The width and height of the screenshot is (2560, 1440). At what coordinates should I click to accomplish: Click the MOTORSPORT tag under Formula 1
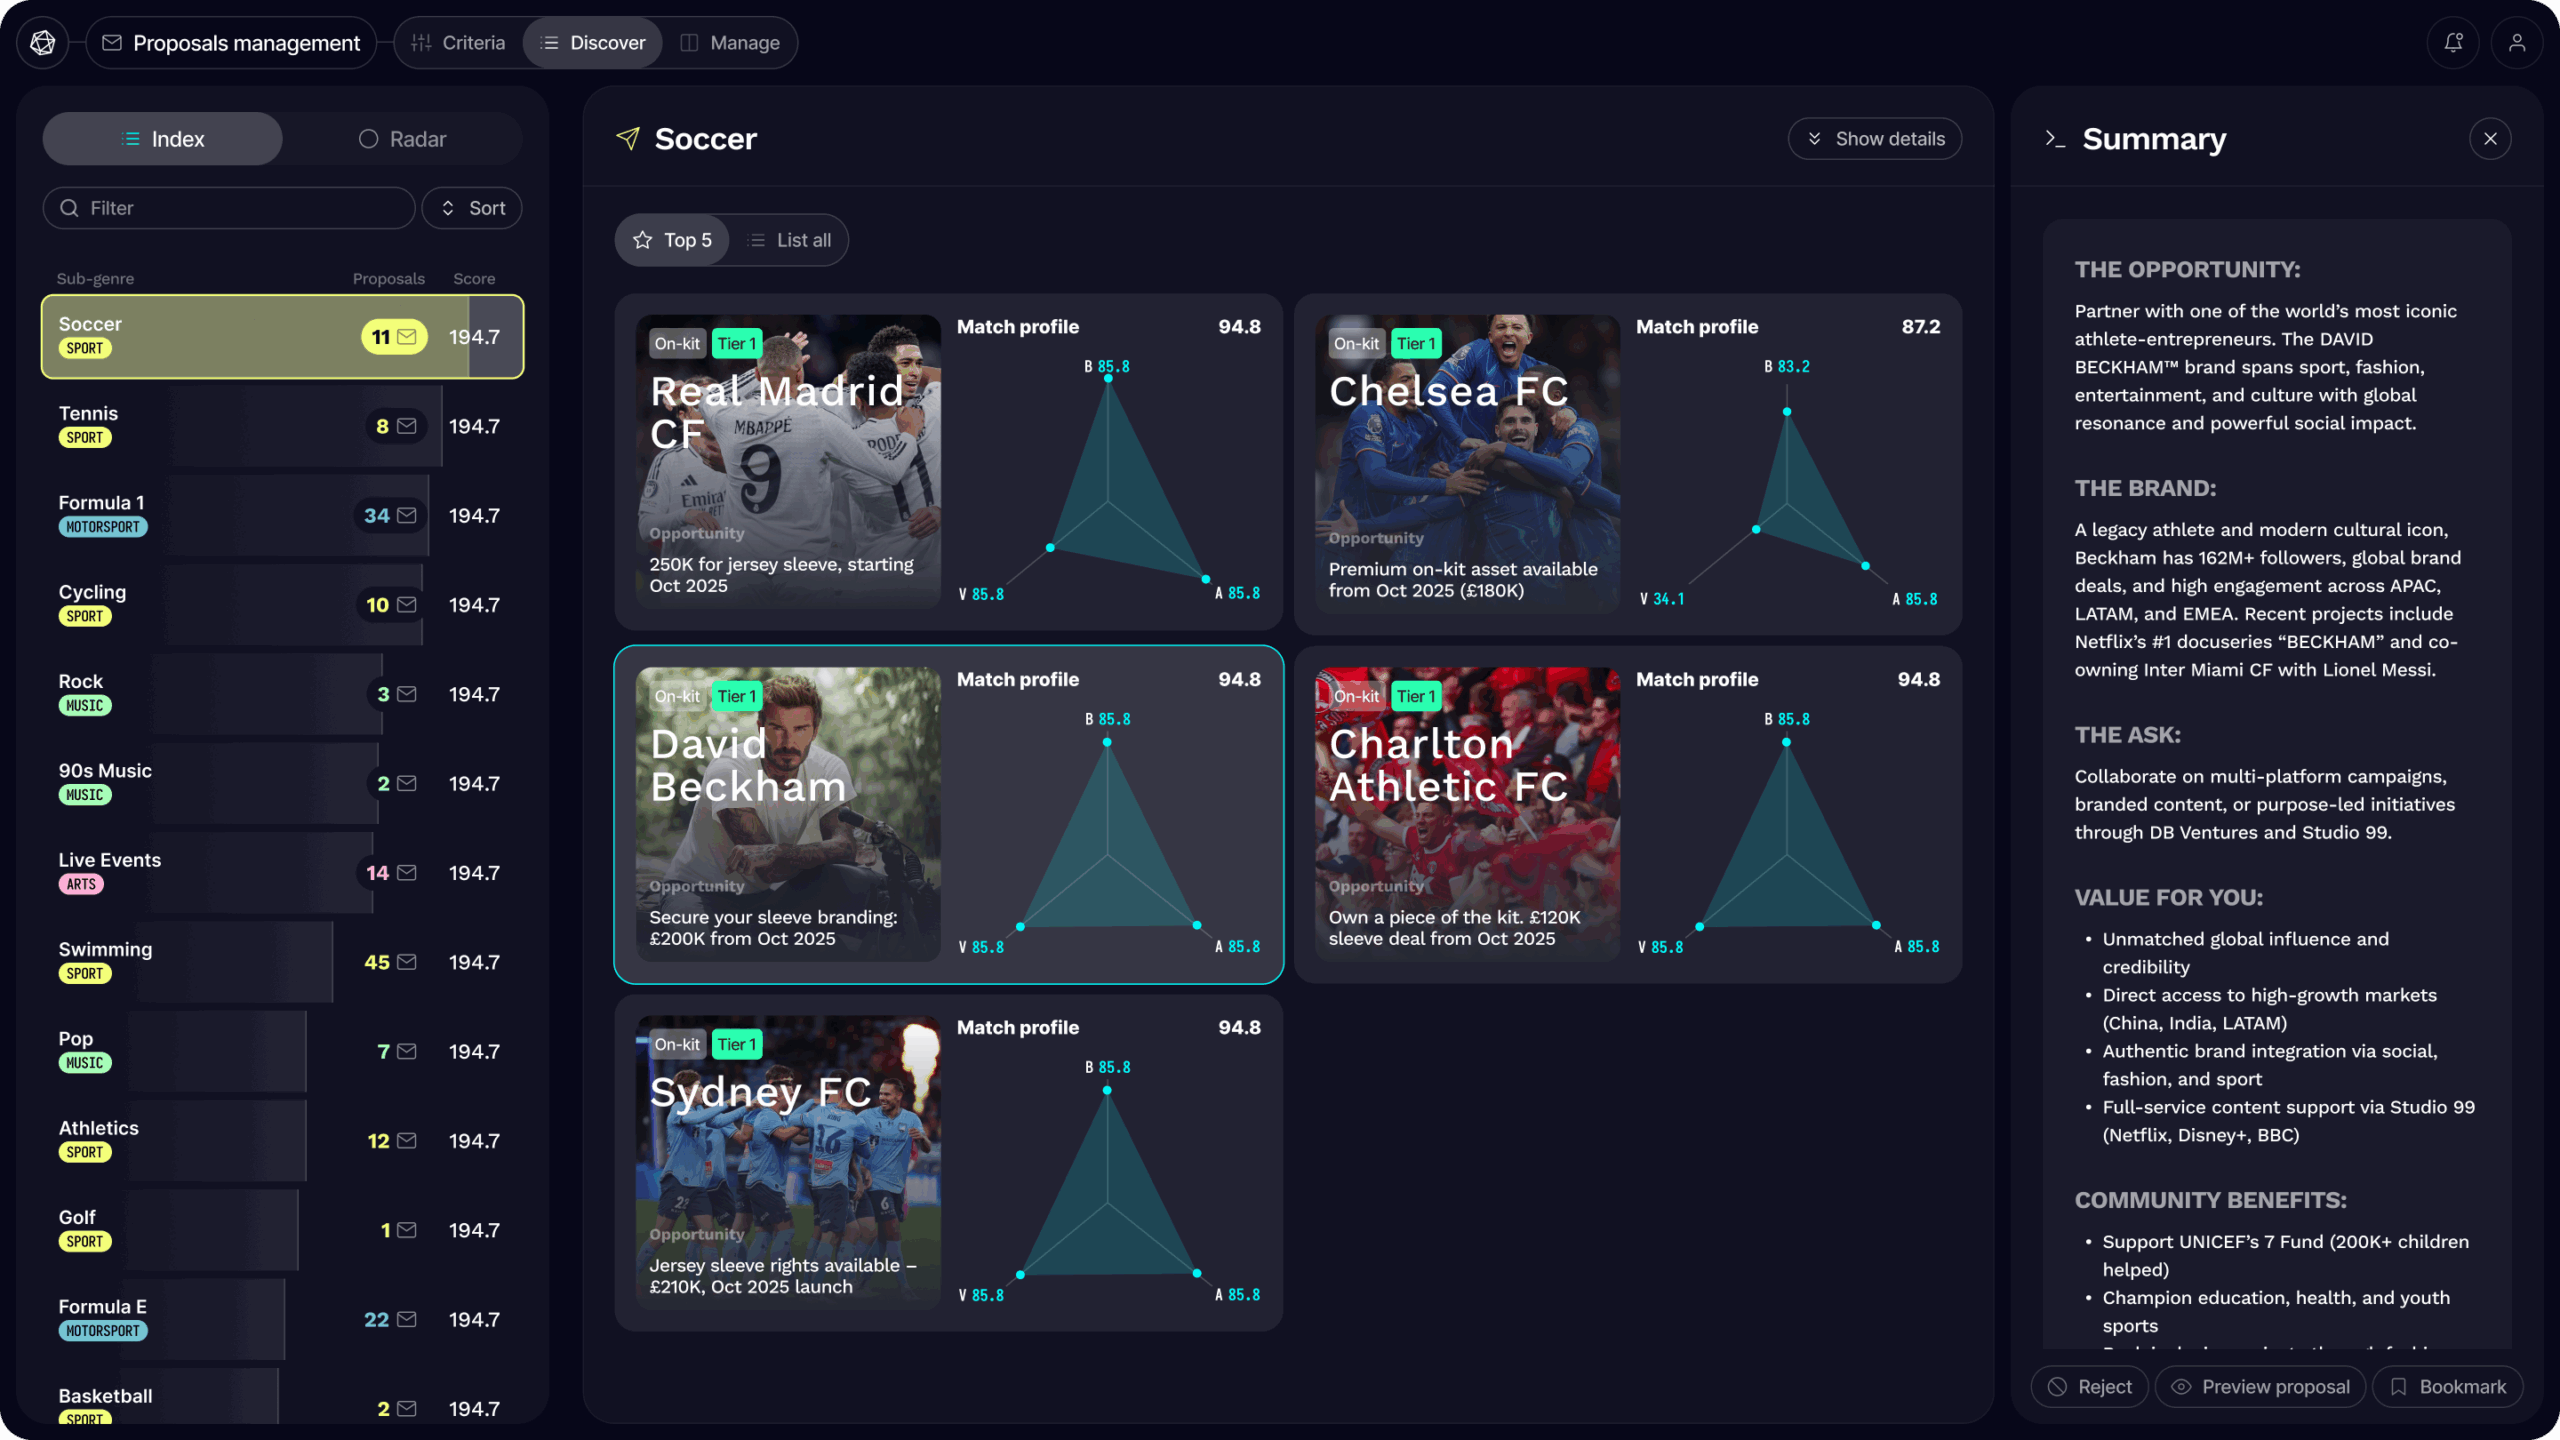pos(103,527)
